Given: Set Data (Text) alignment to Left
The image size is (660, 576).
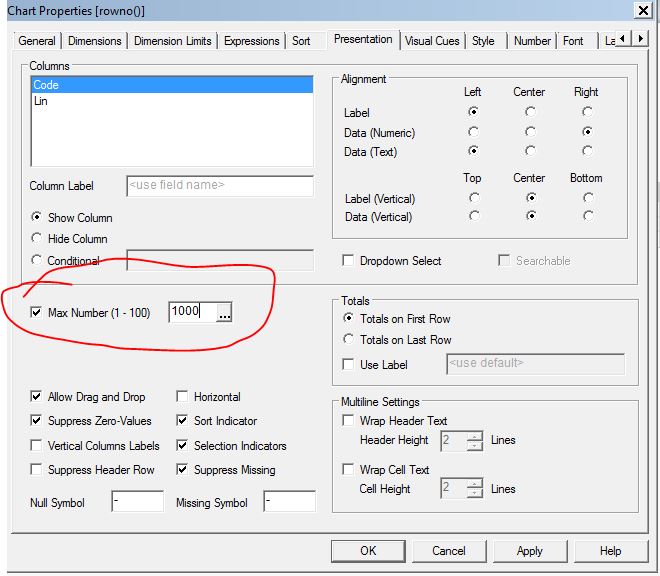Looking at the screenshot, I should [x=473, y=151].
